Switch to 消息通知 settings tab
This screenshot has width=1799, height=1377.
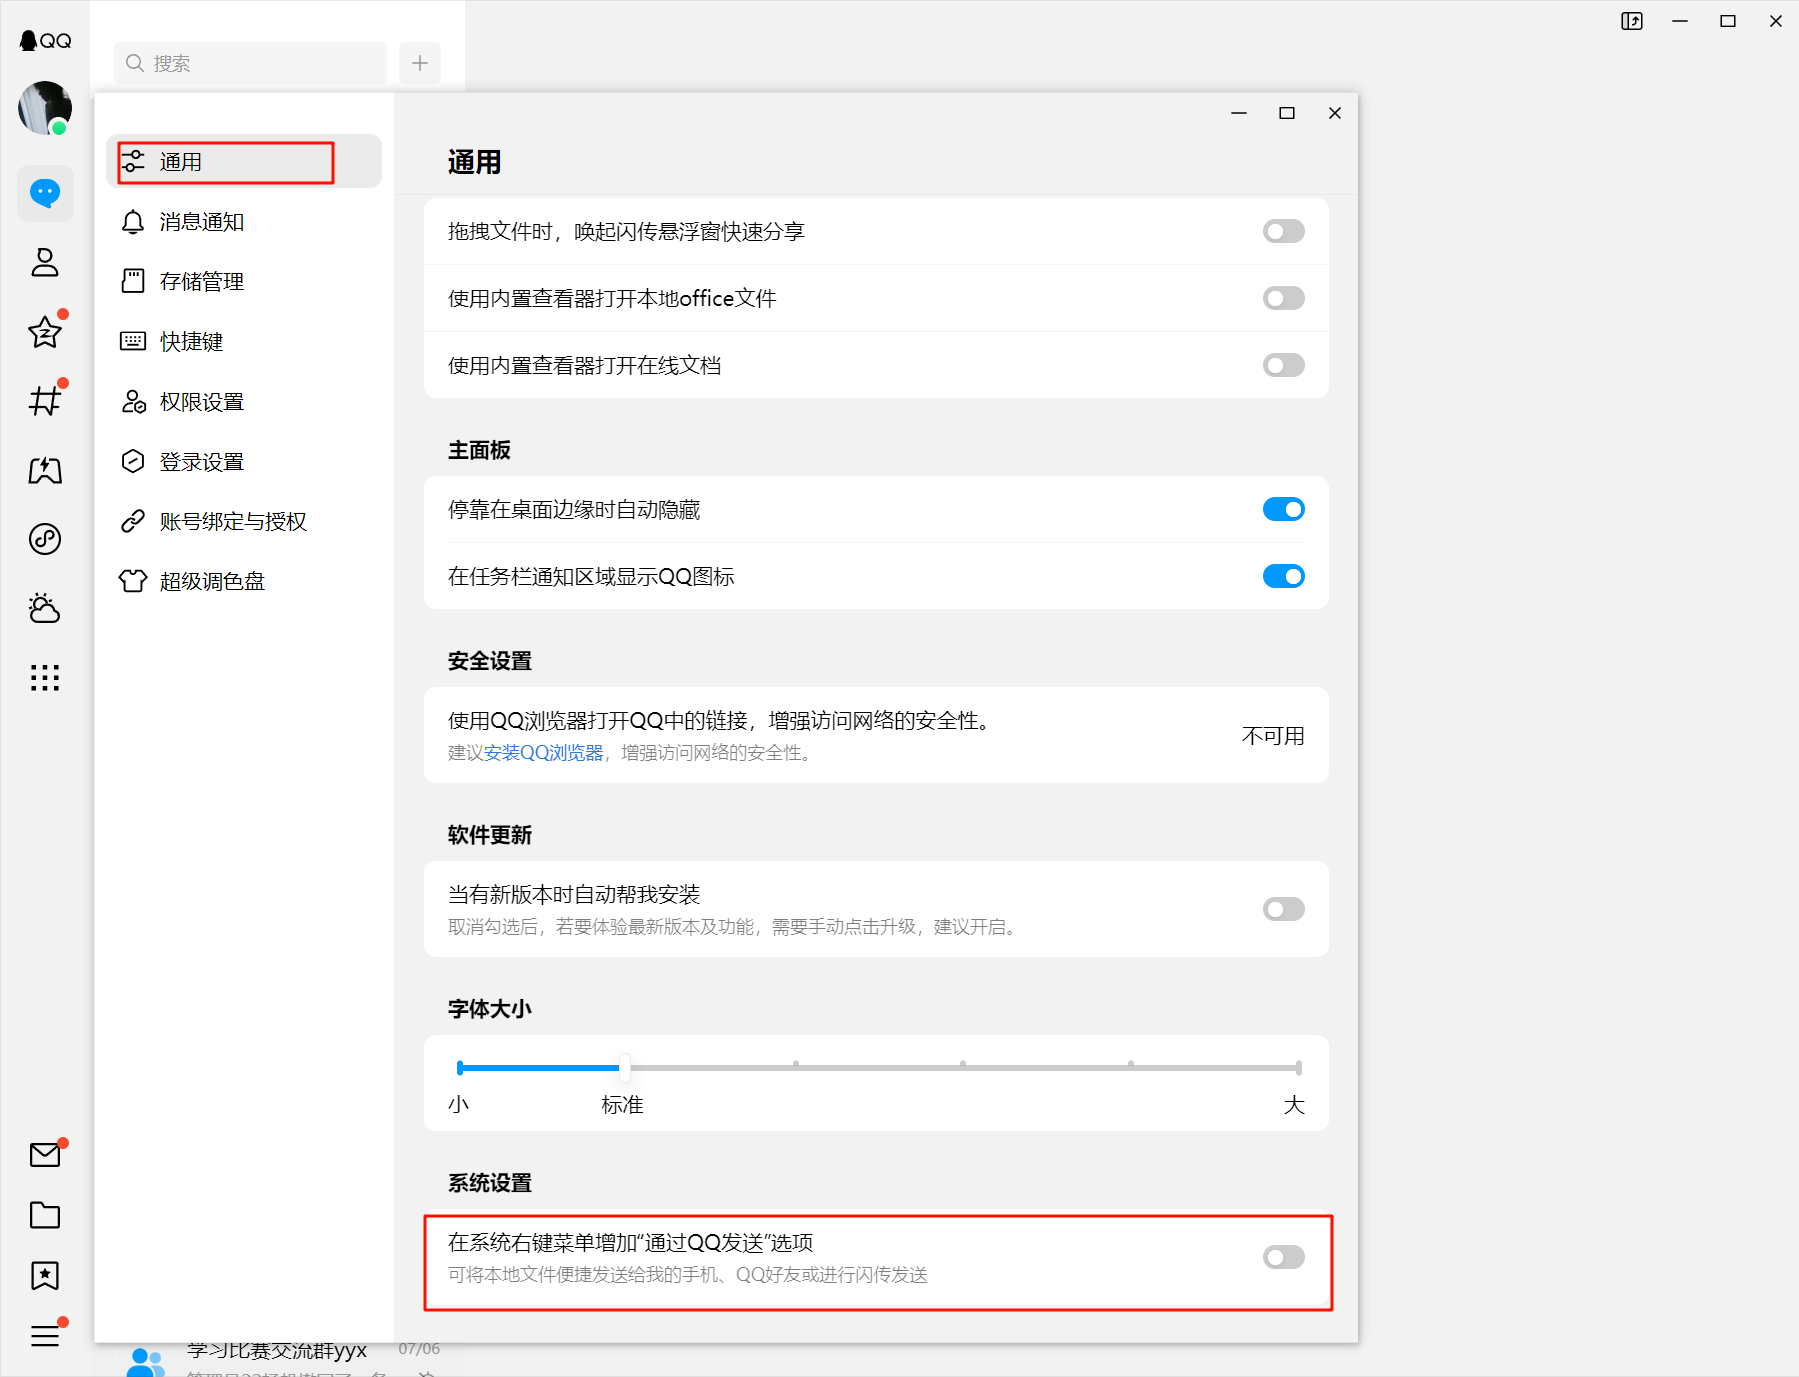[202, 222]
